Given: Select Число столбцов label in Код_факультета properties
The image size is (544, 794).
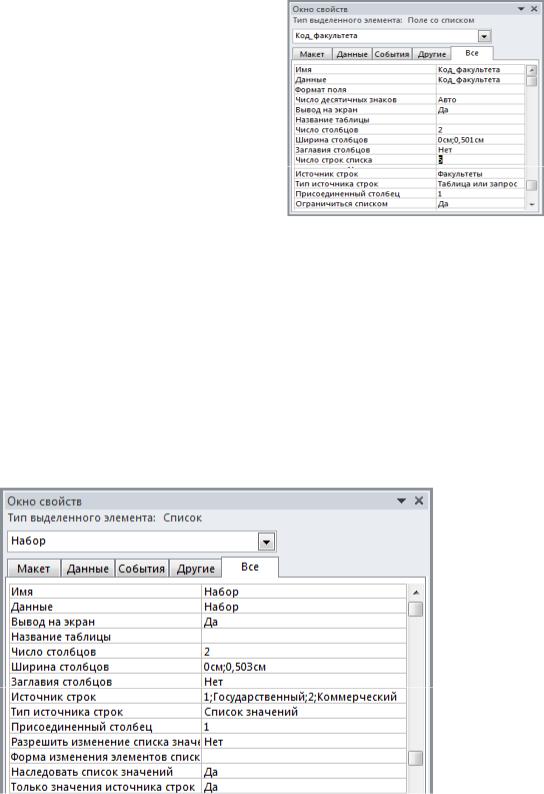Looking at the screenshot, I should (327, 130).
